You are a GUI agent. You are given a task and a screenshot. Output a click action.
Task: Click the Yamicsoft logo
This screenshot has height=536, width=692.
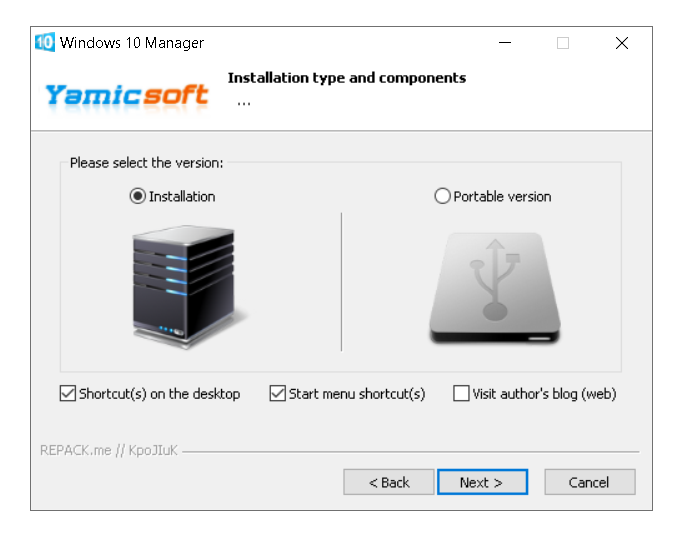click(127, 96)
